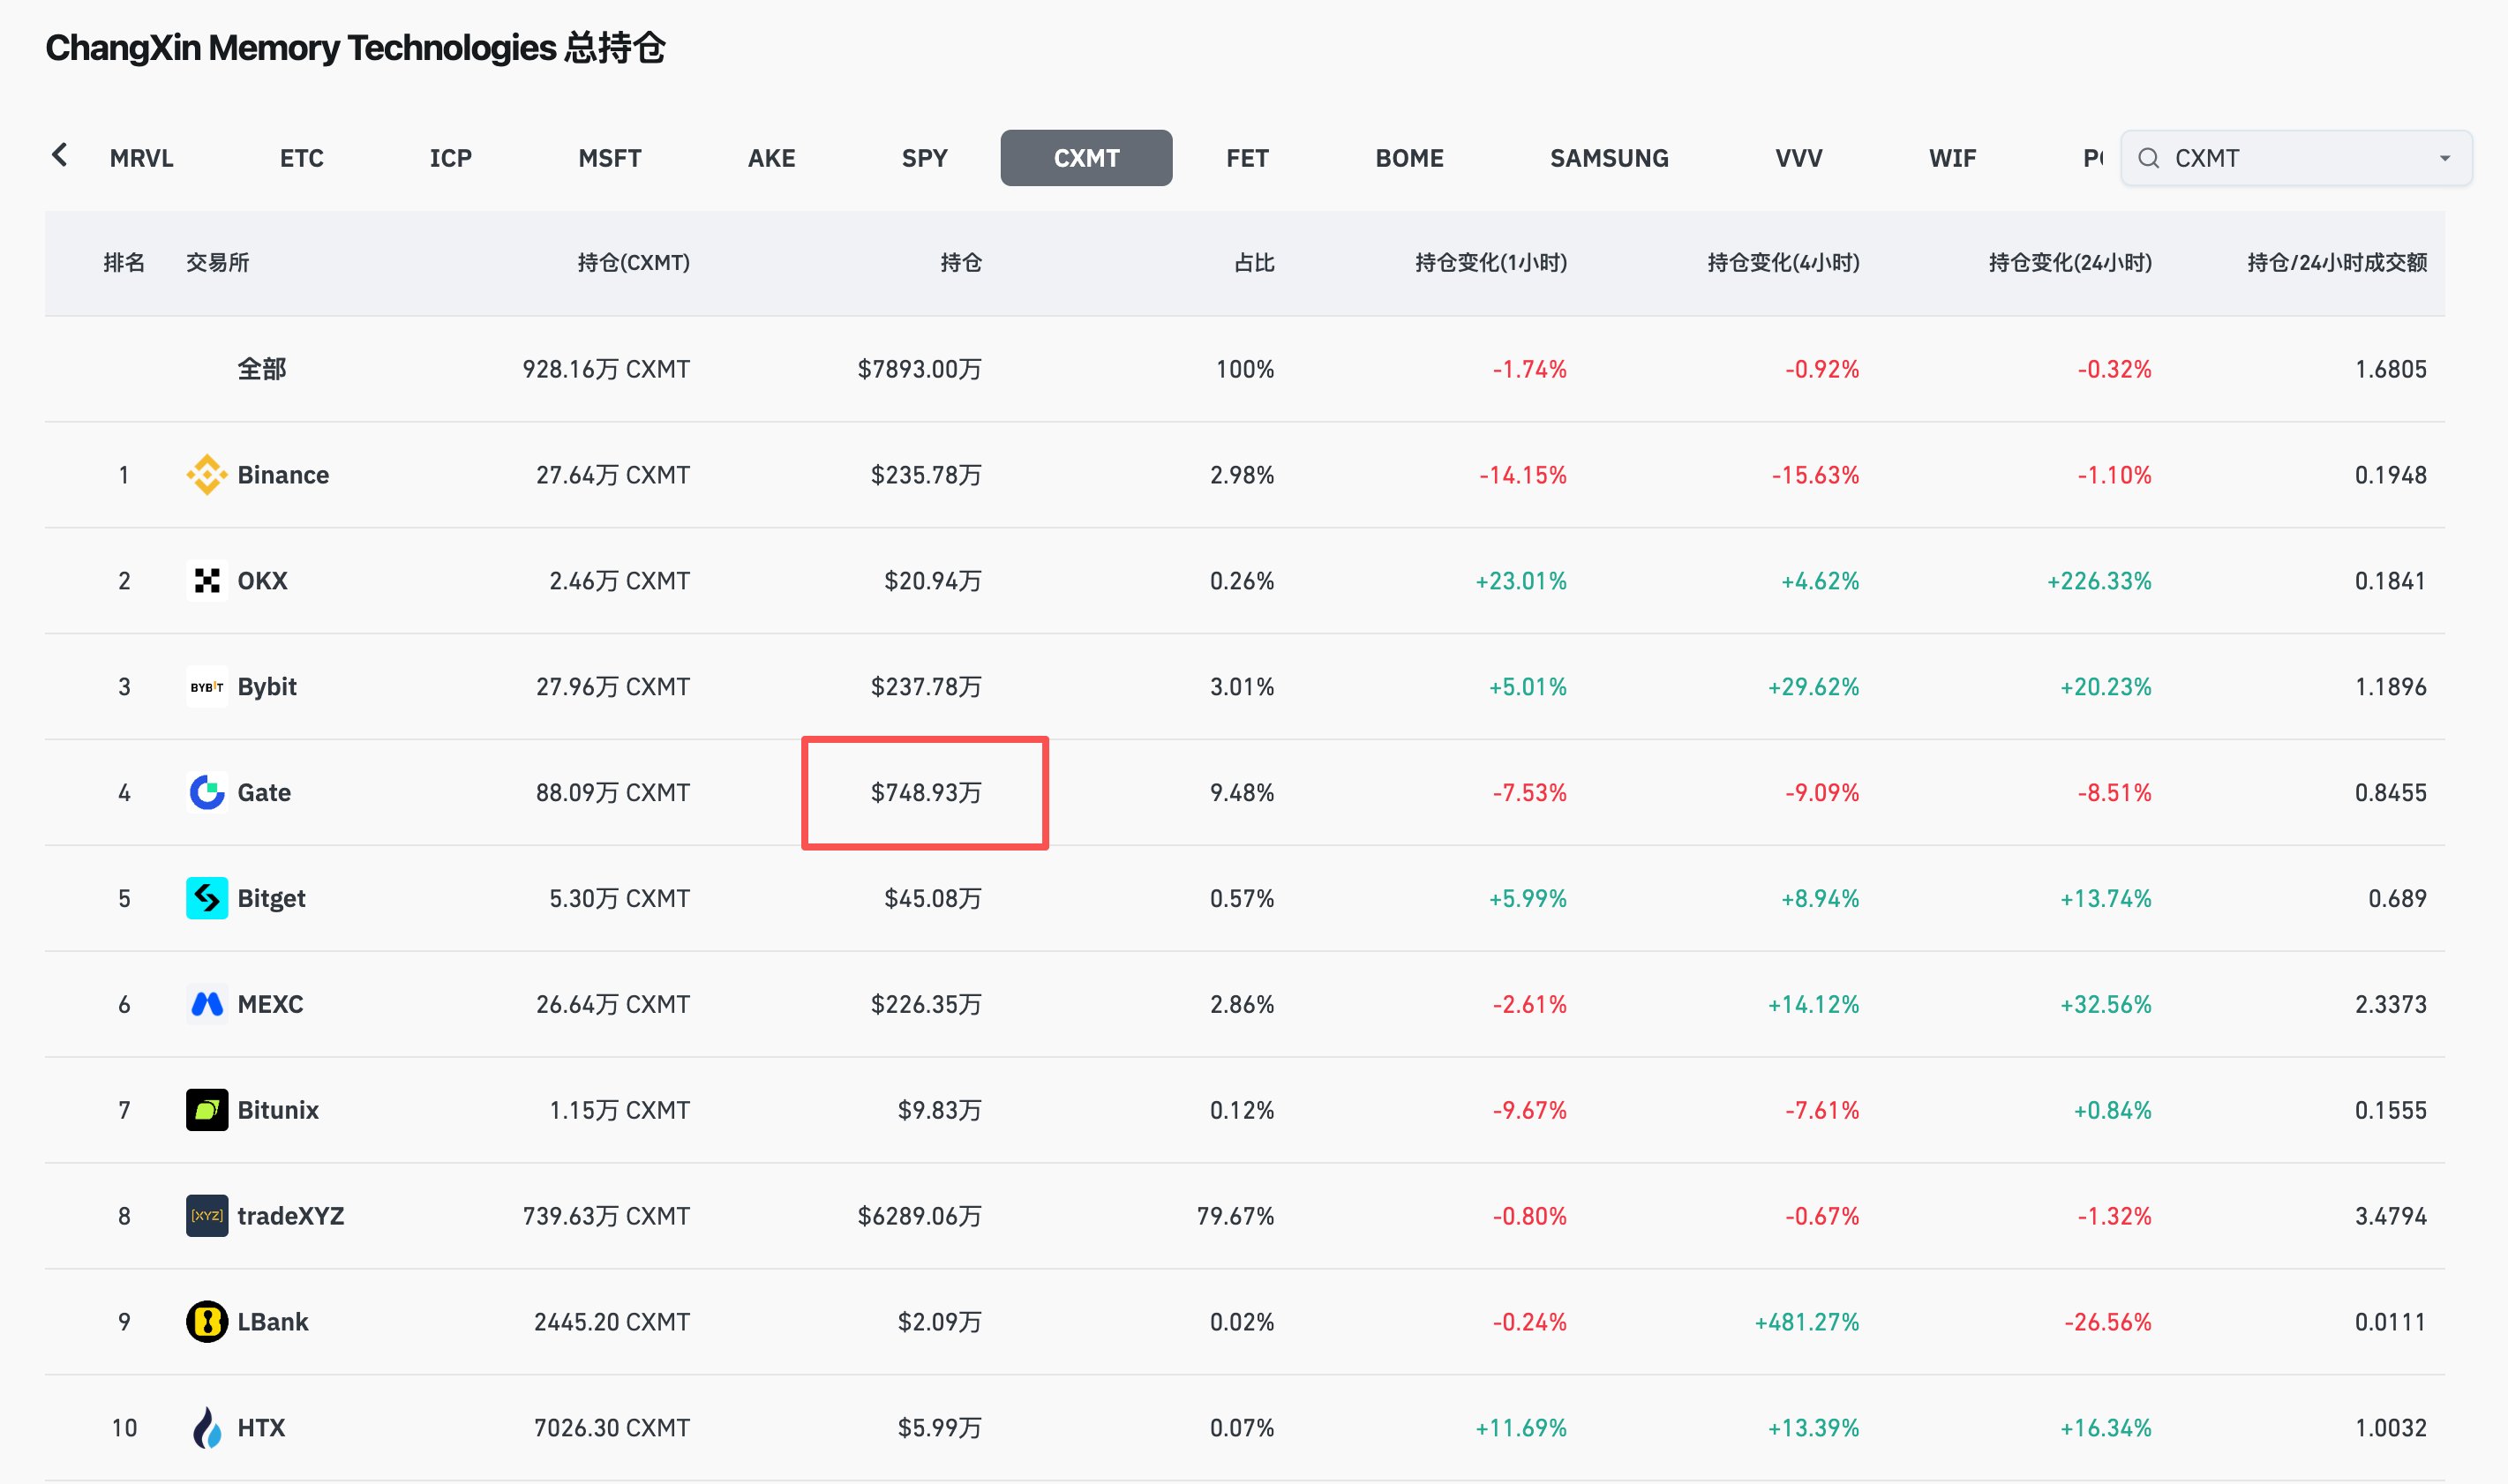Sort by 占比 column header
This screenshot has height=1484, width=2508.
pos(1254,263)
